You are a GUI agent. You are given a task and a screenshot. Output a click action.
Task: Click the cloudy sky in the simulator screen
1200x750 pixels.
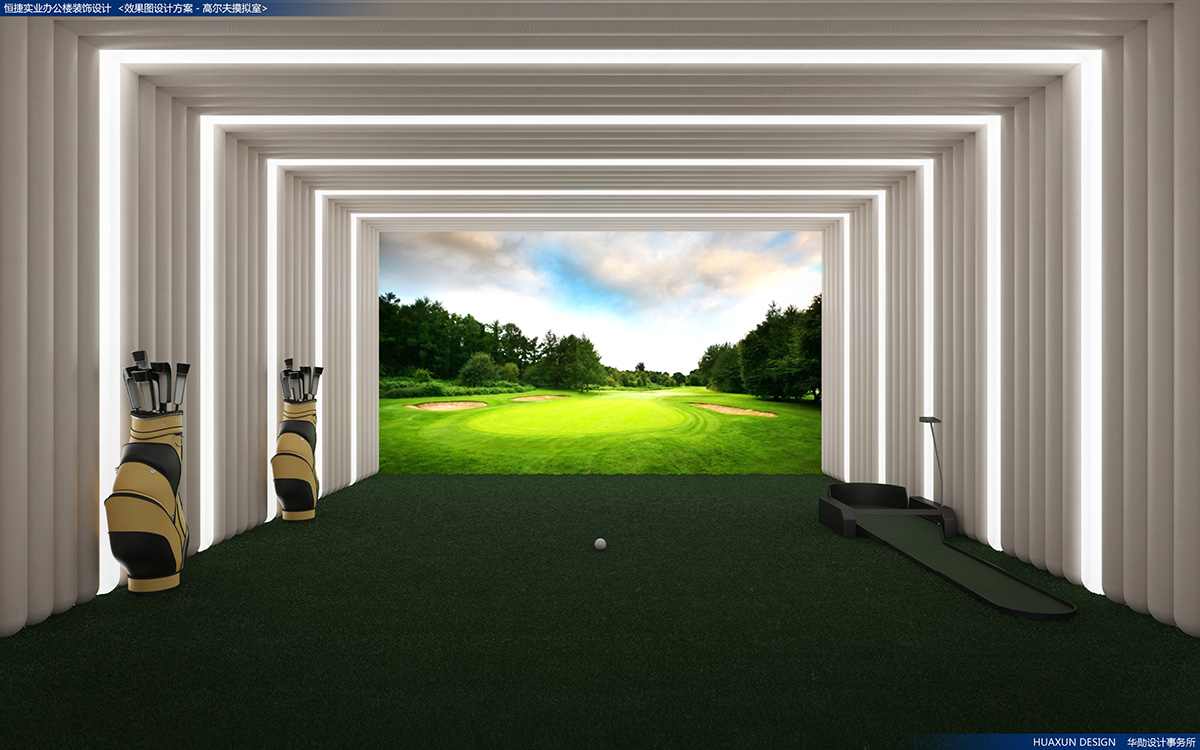pyautogui.click(x=600, y=275)
